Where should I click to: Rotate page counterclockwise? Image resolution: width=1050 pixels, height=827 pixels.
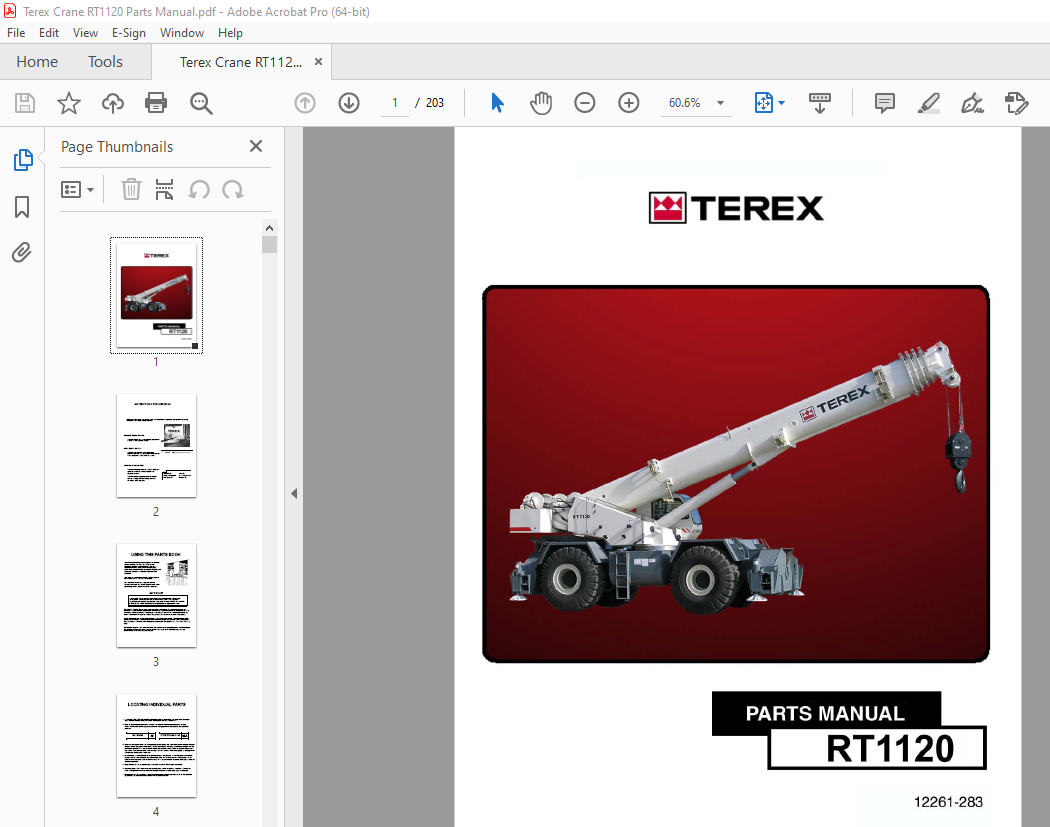[199, 190]
